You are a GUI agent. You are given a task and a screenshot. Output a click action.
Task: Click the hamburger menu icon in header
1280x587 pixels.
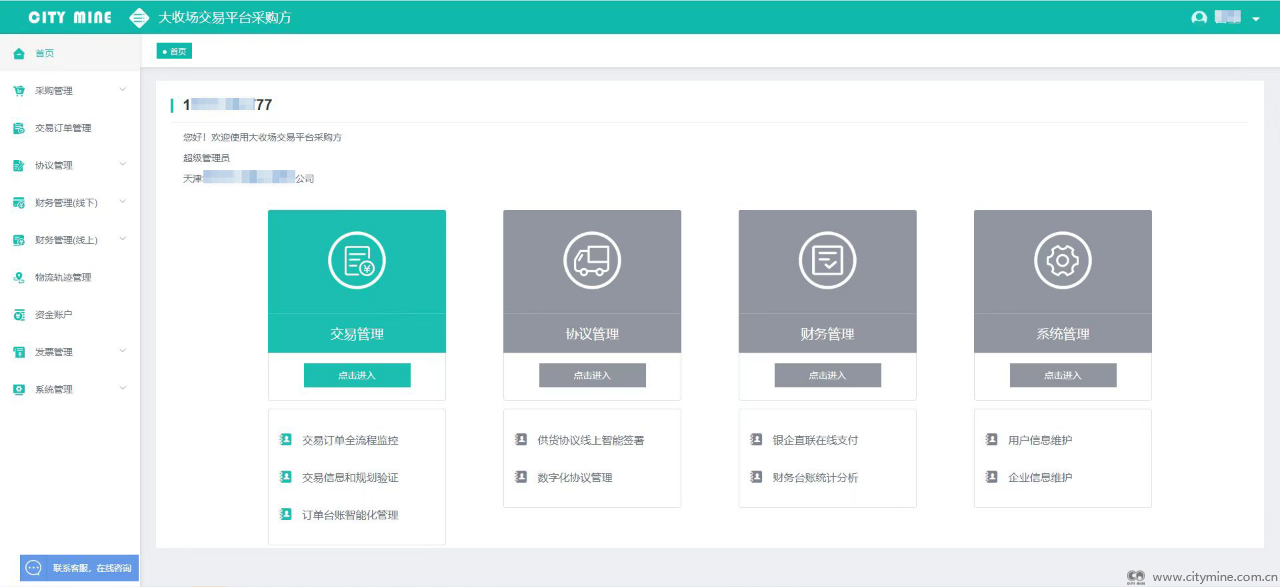[x=140, y=18]
